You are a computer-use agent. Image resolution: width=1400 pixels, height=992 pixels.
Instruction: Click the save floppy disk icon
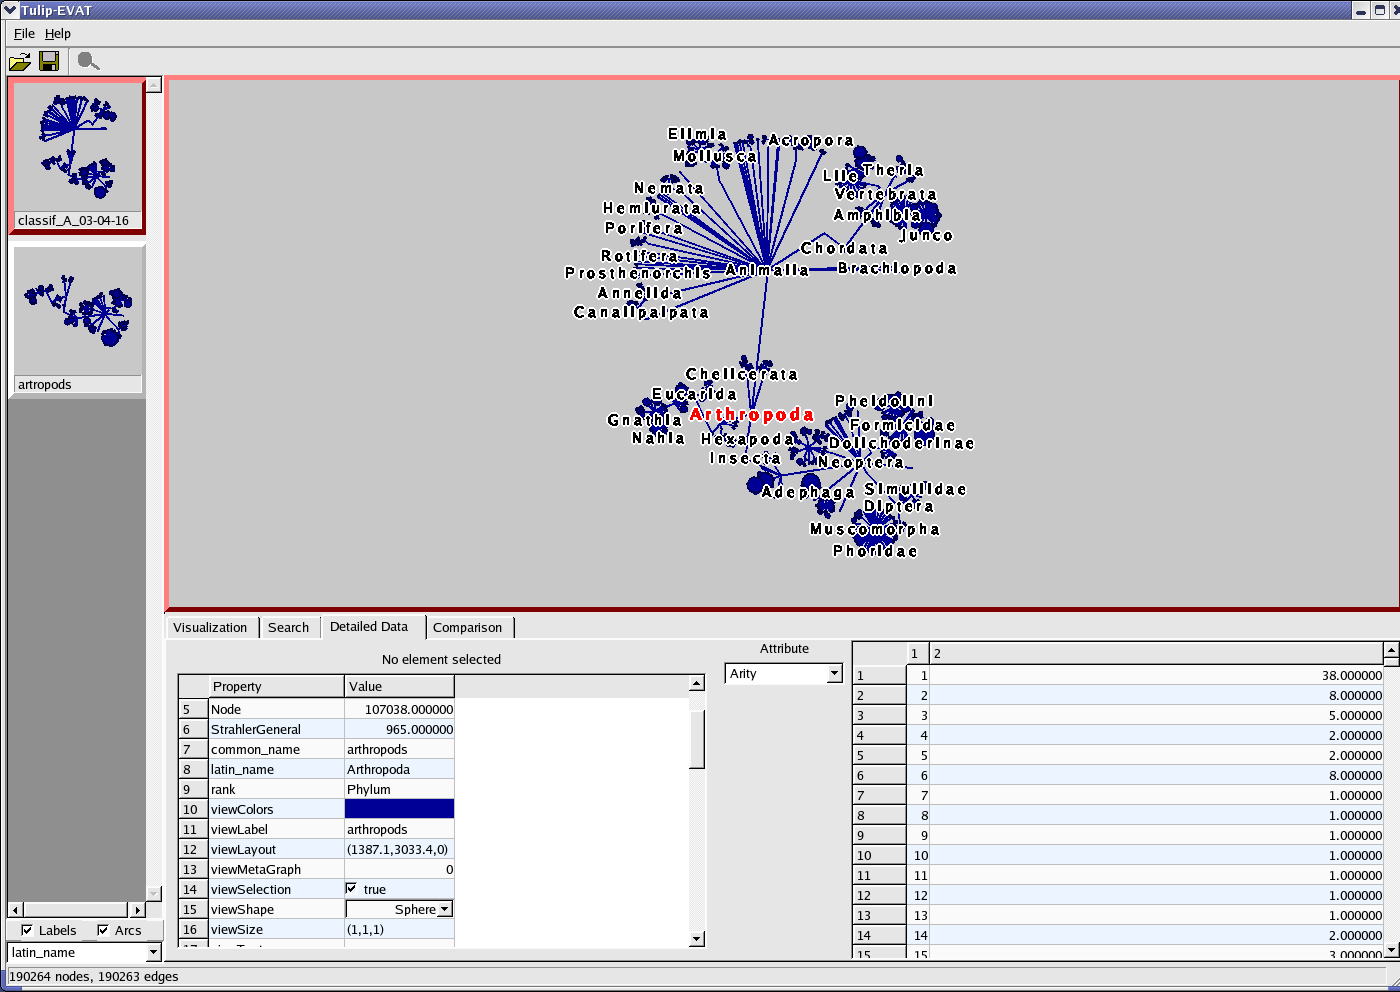coord(48,62)
